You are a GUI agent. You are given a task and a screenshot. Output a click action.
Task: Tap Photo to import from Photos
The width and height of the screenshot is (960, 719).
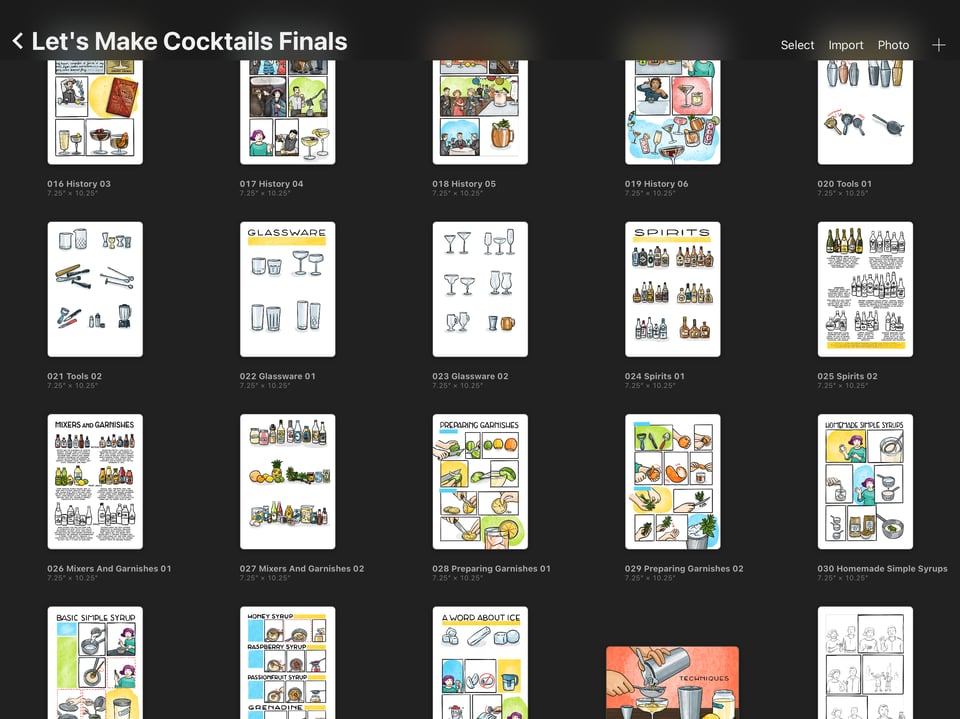pyautogui.click(x=893, y=45)
